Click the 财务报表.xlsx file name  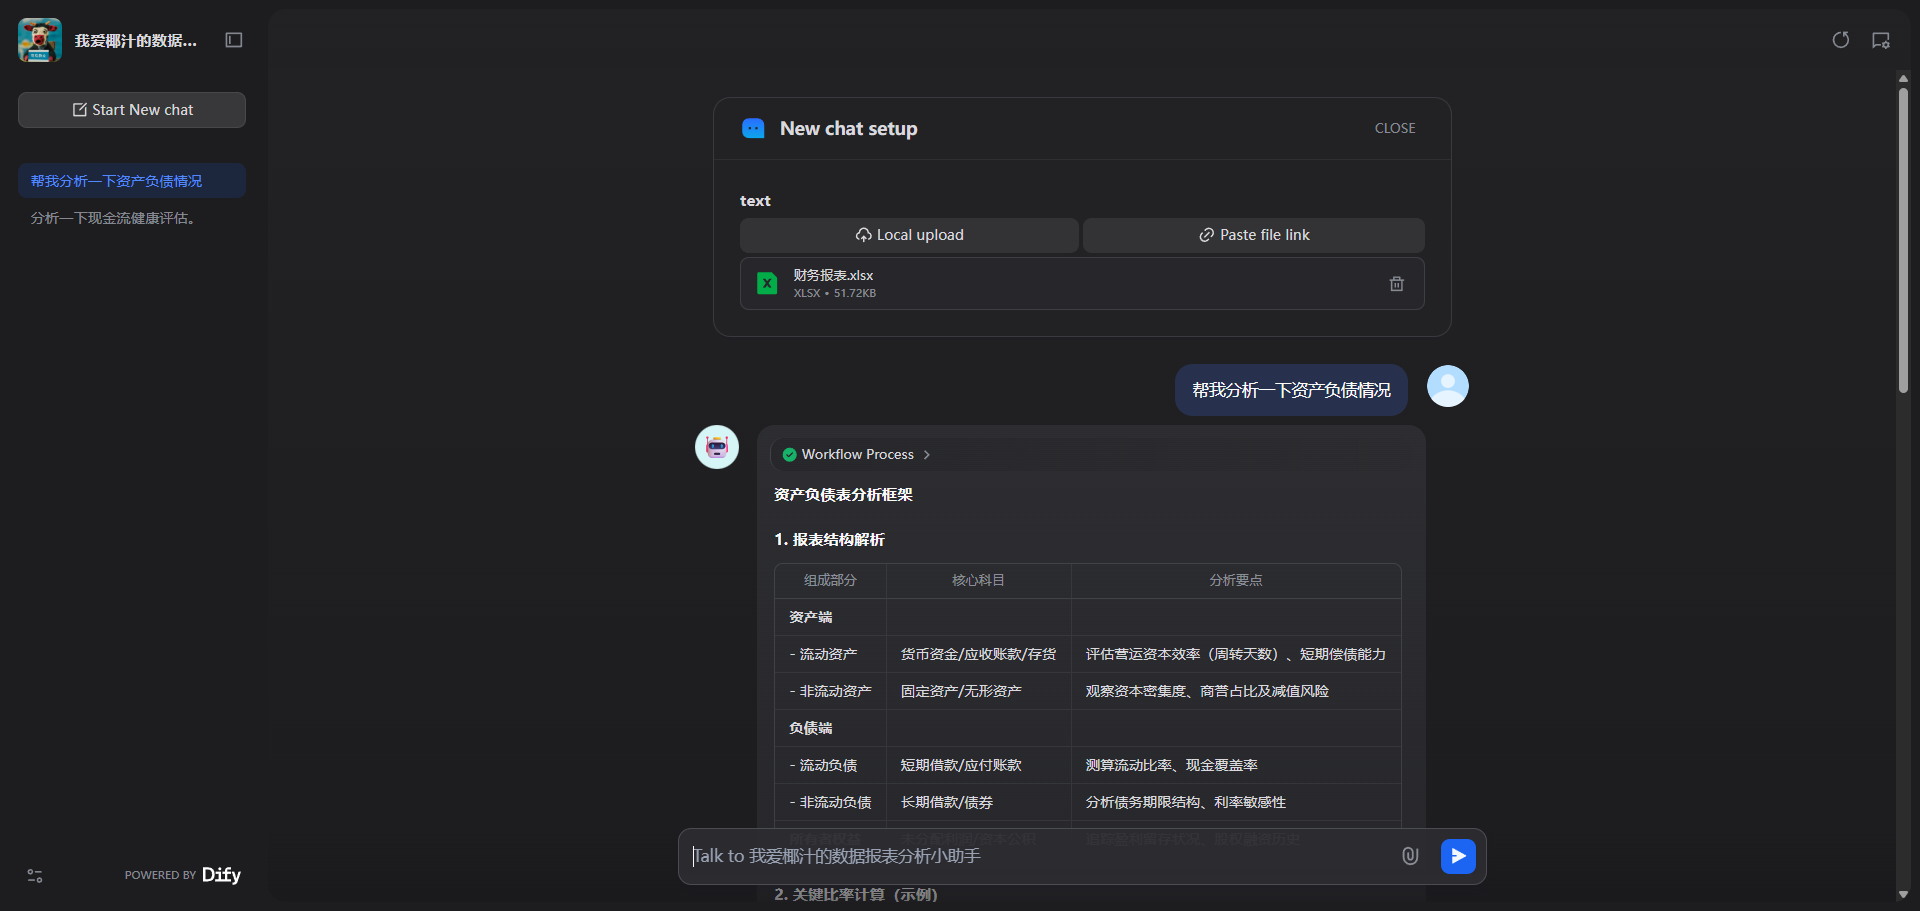pos(833,275)
